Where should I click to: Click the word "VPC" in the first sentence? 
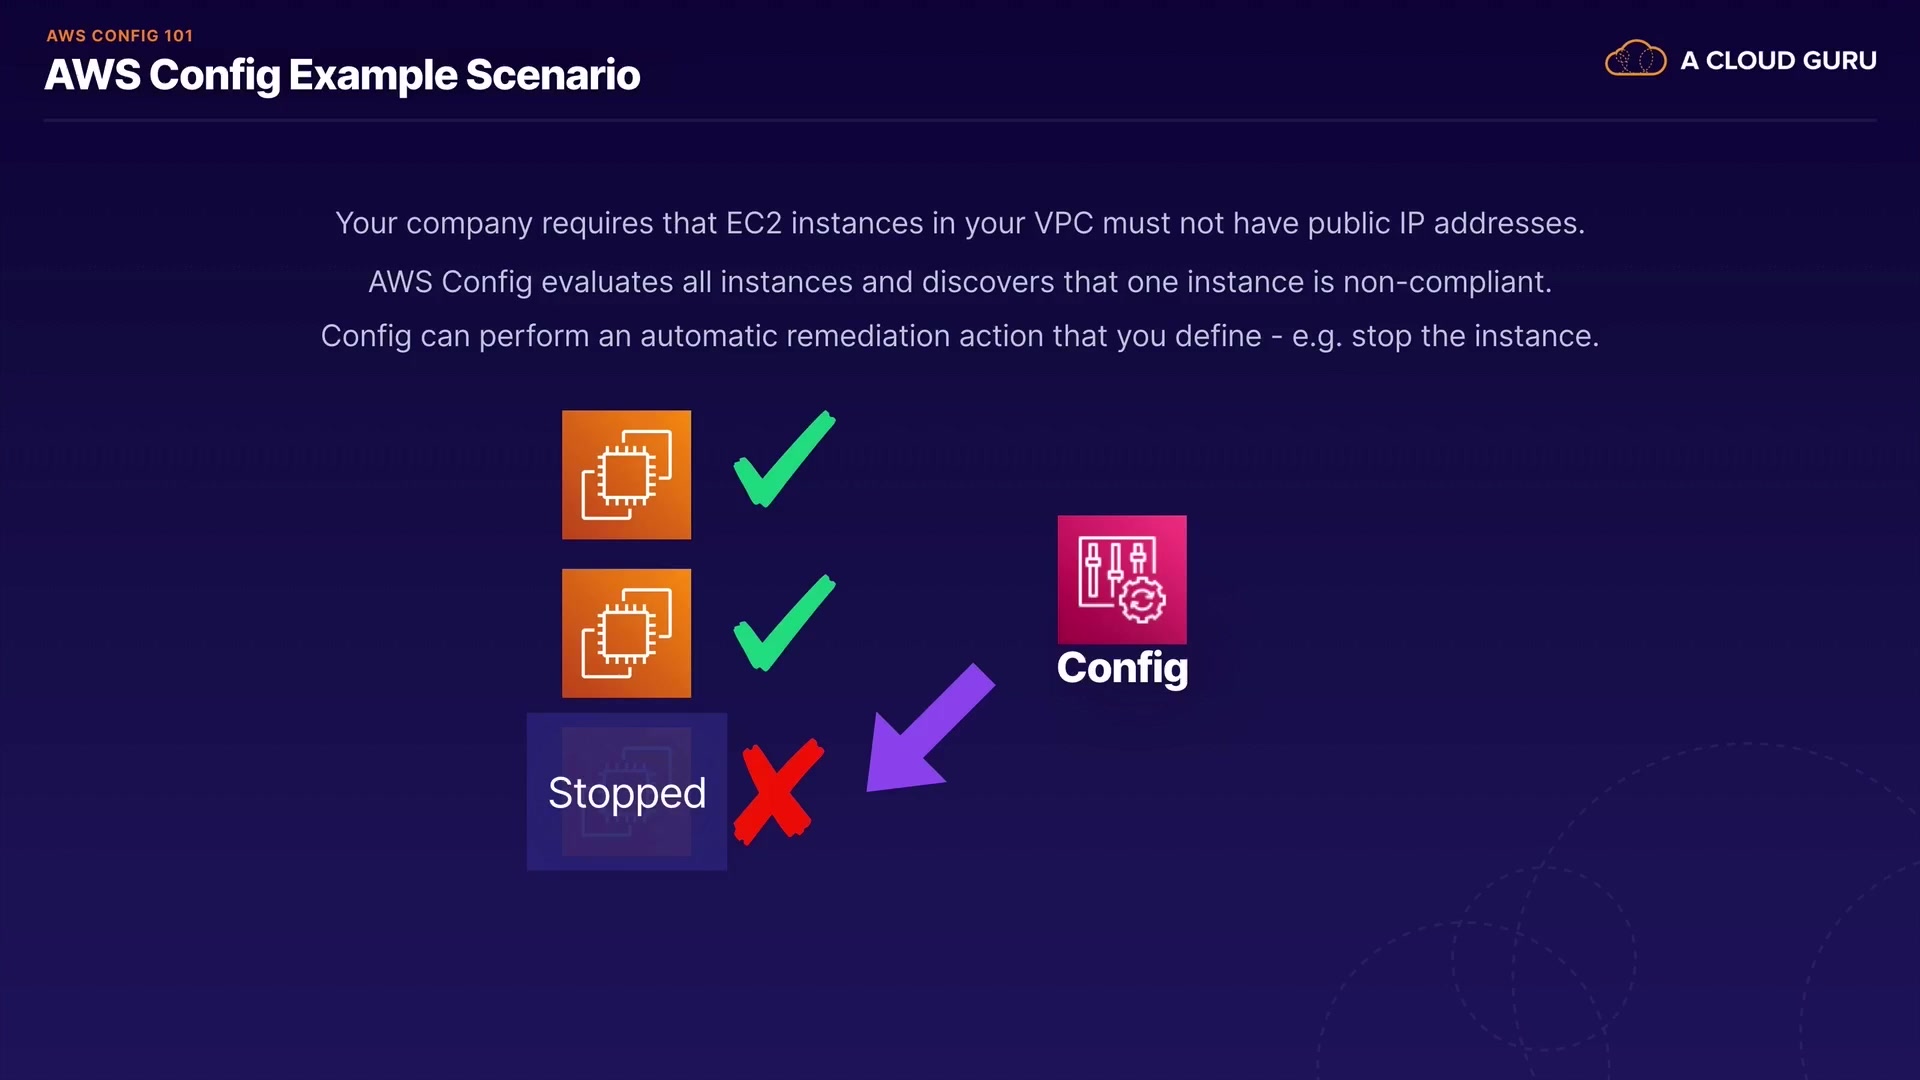point(1063,223)
